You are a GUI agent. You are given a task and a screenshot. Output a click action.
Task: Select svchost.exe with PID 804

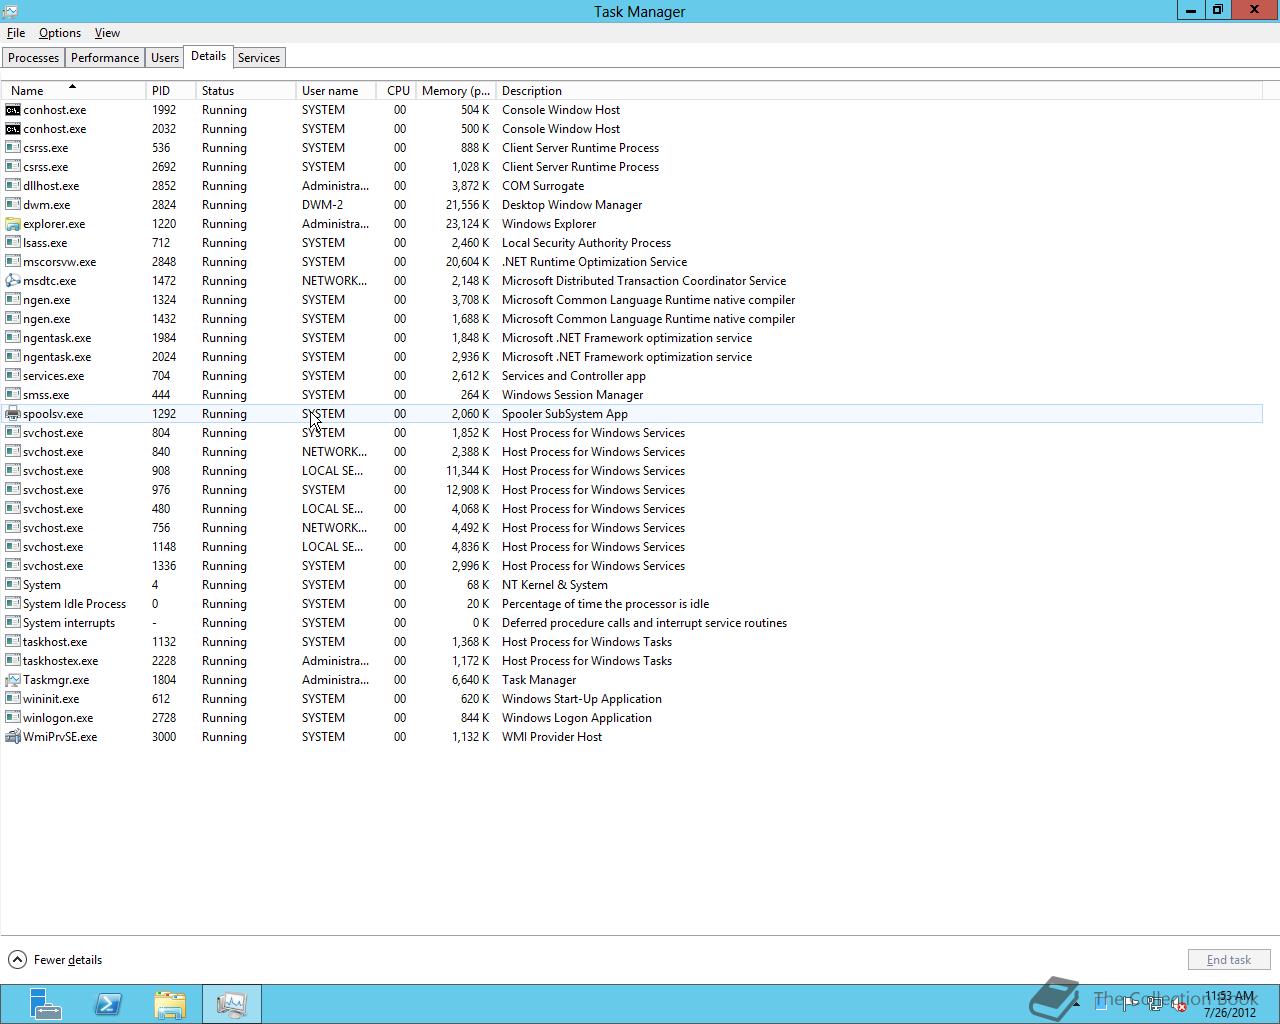[x=632, y=433]
